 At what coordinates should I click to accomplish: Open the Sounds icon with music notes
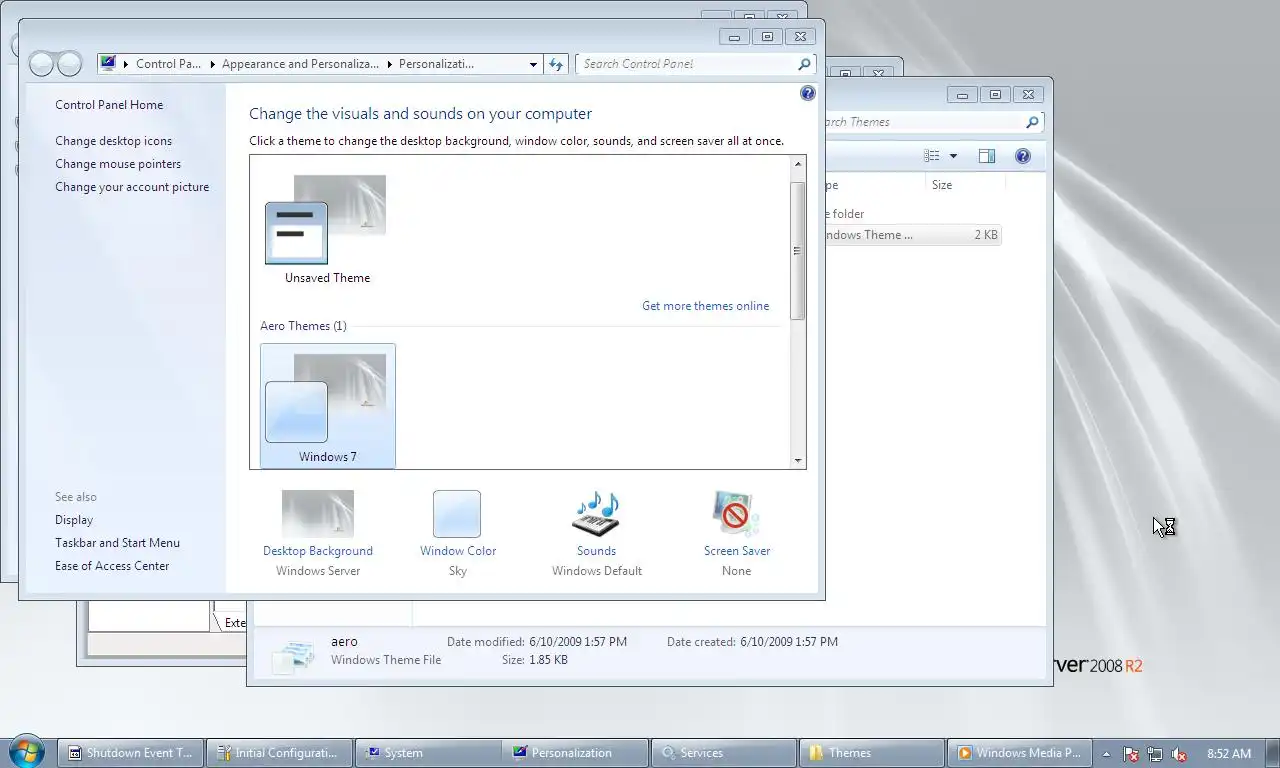[596, 514]
